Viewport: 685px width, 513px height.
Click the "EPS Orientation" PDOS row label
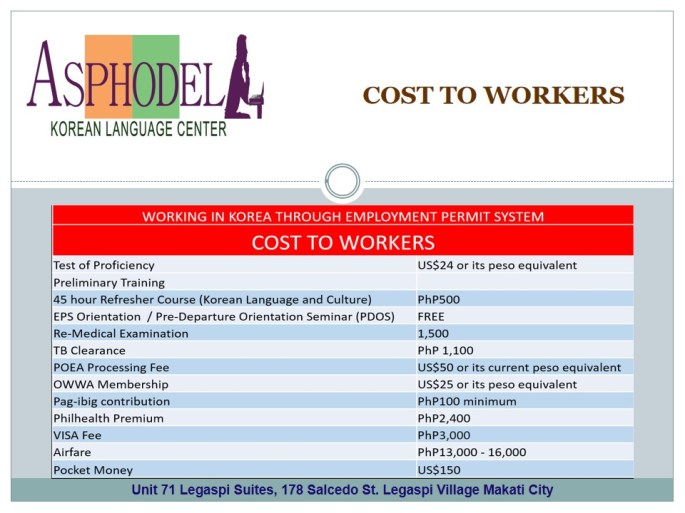click(223, 316)
